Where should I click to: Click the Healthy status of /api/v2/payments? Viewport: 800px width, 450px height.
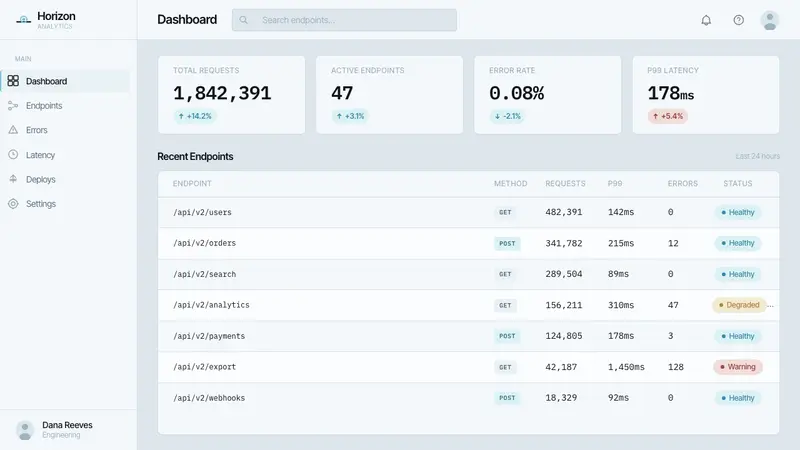[738, 336]
